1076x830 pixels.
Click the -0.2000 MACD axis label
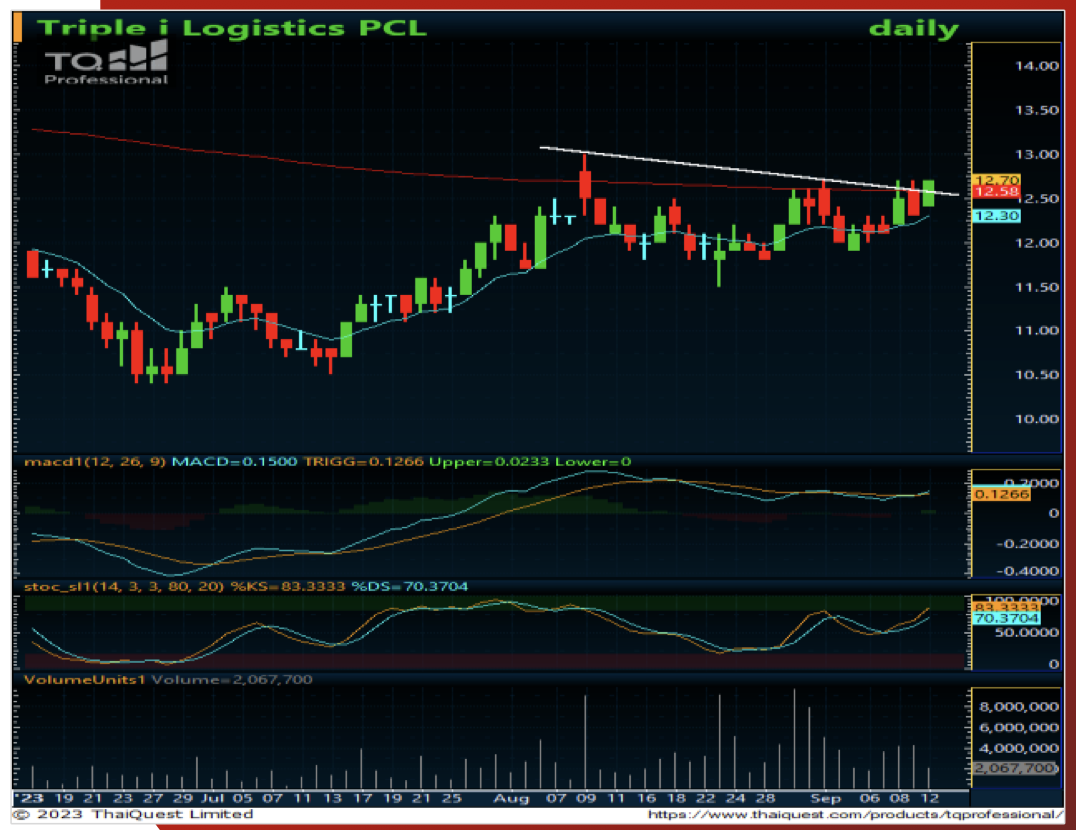(1027, 544)
